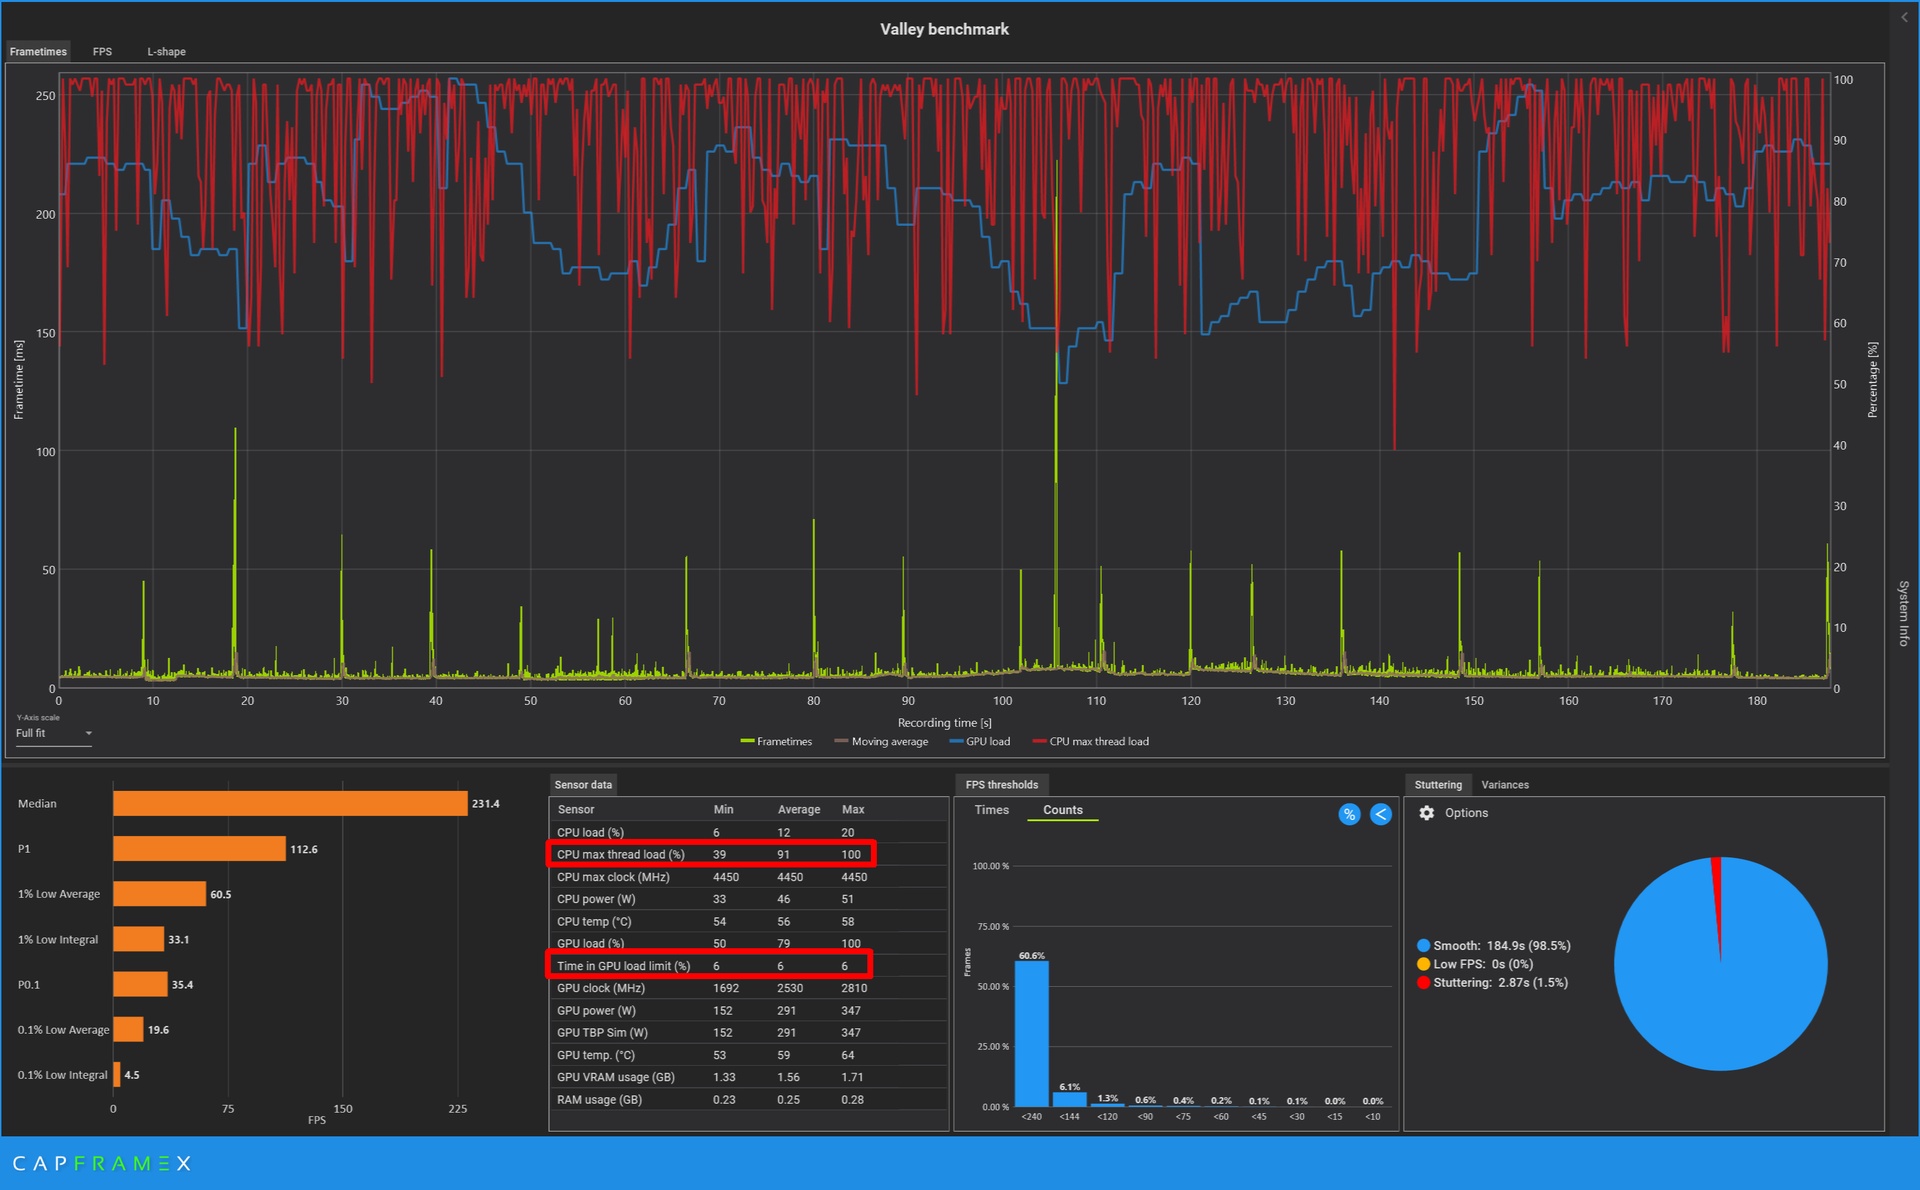1920x1190 pixels.
Task: Toggle the GPU load legend entry
Action: tap(980, 741)
